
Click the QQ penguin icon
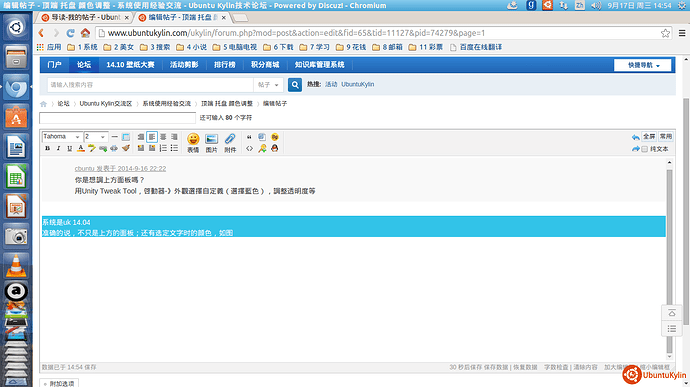click(275, 148)
